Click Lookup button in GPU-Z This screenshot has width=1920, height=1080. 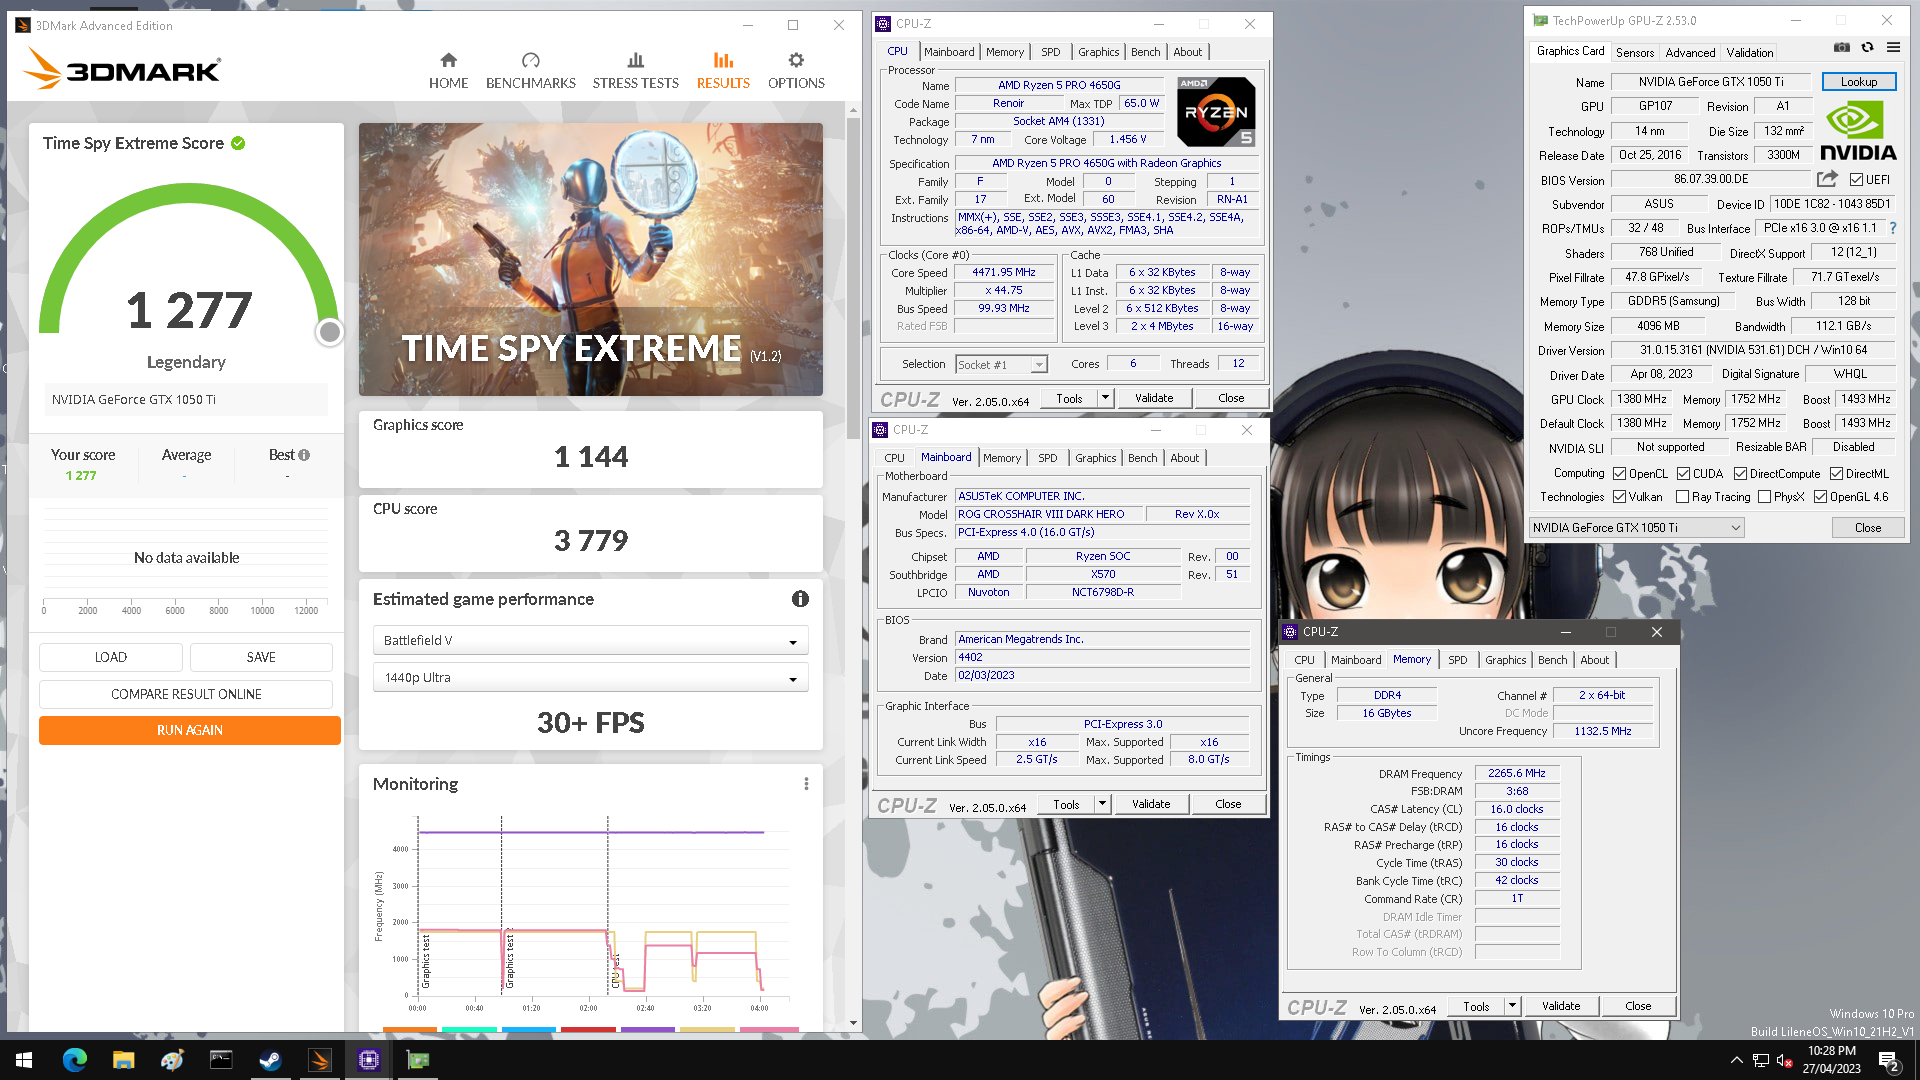(x=1859, y=82)
